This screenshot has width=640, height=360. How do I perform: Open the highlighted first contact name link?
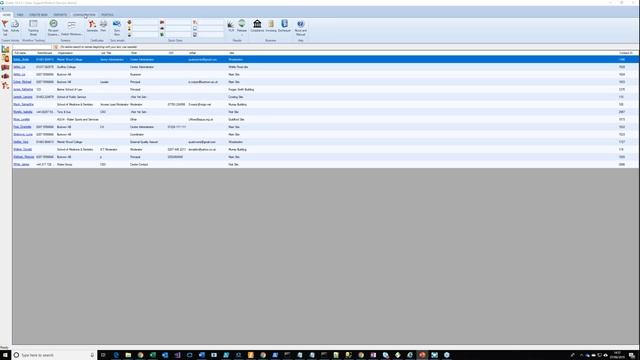tap(21, 60)
